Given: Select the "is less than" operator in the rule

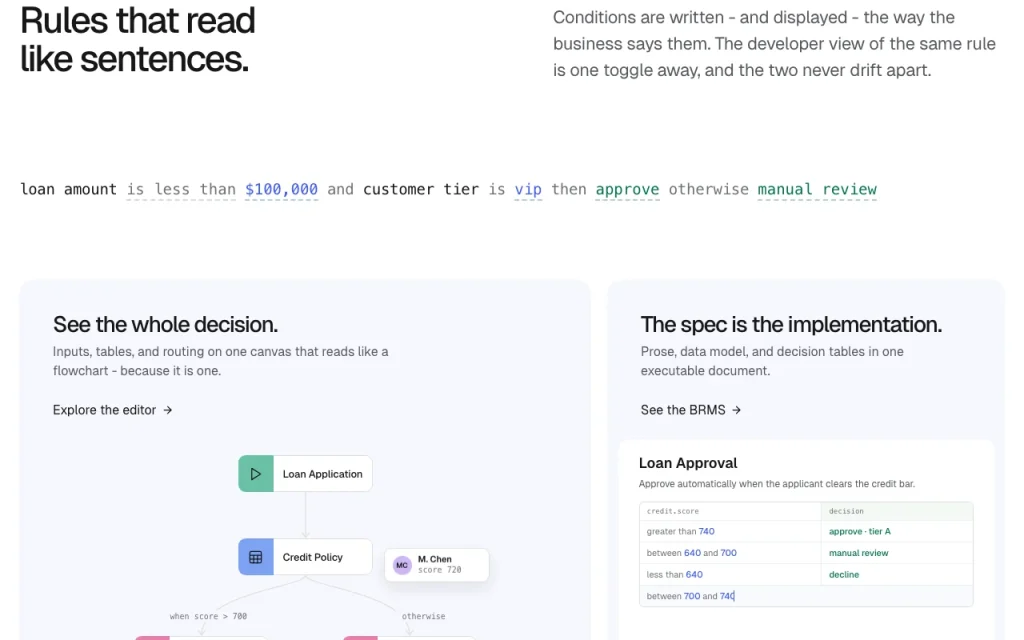Looking at the screenshot, I should (181, 189).
